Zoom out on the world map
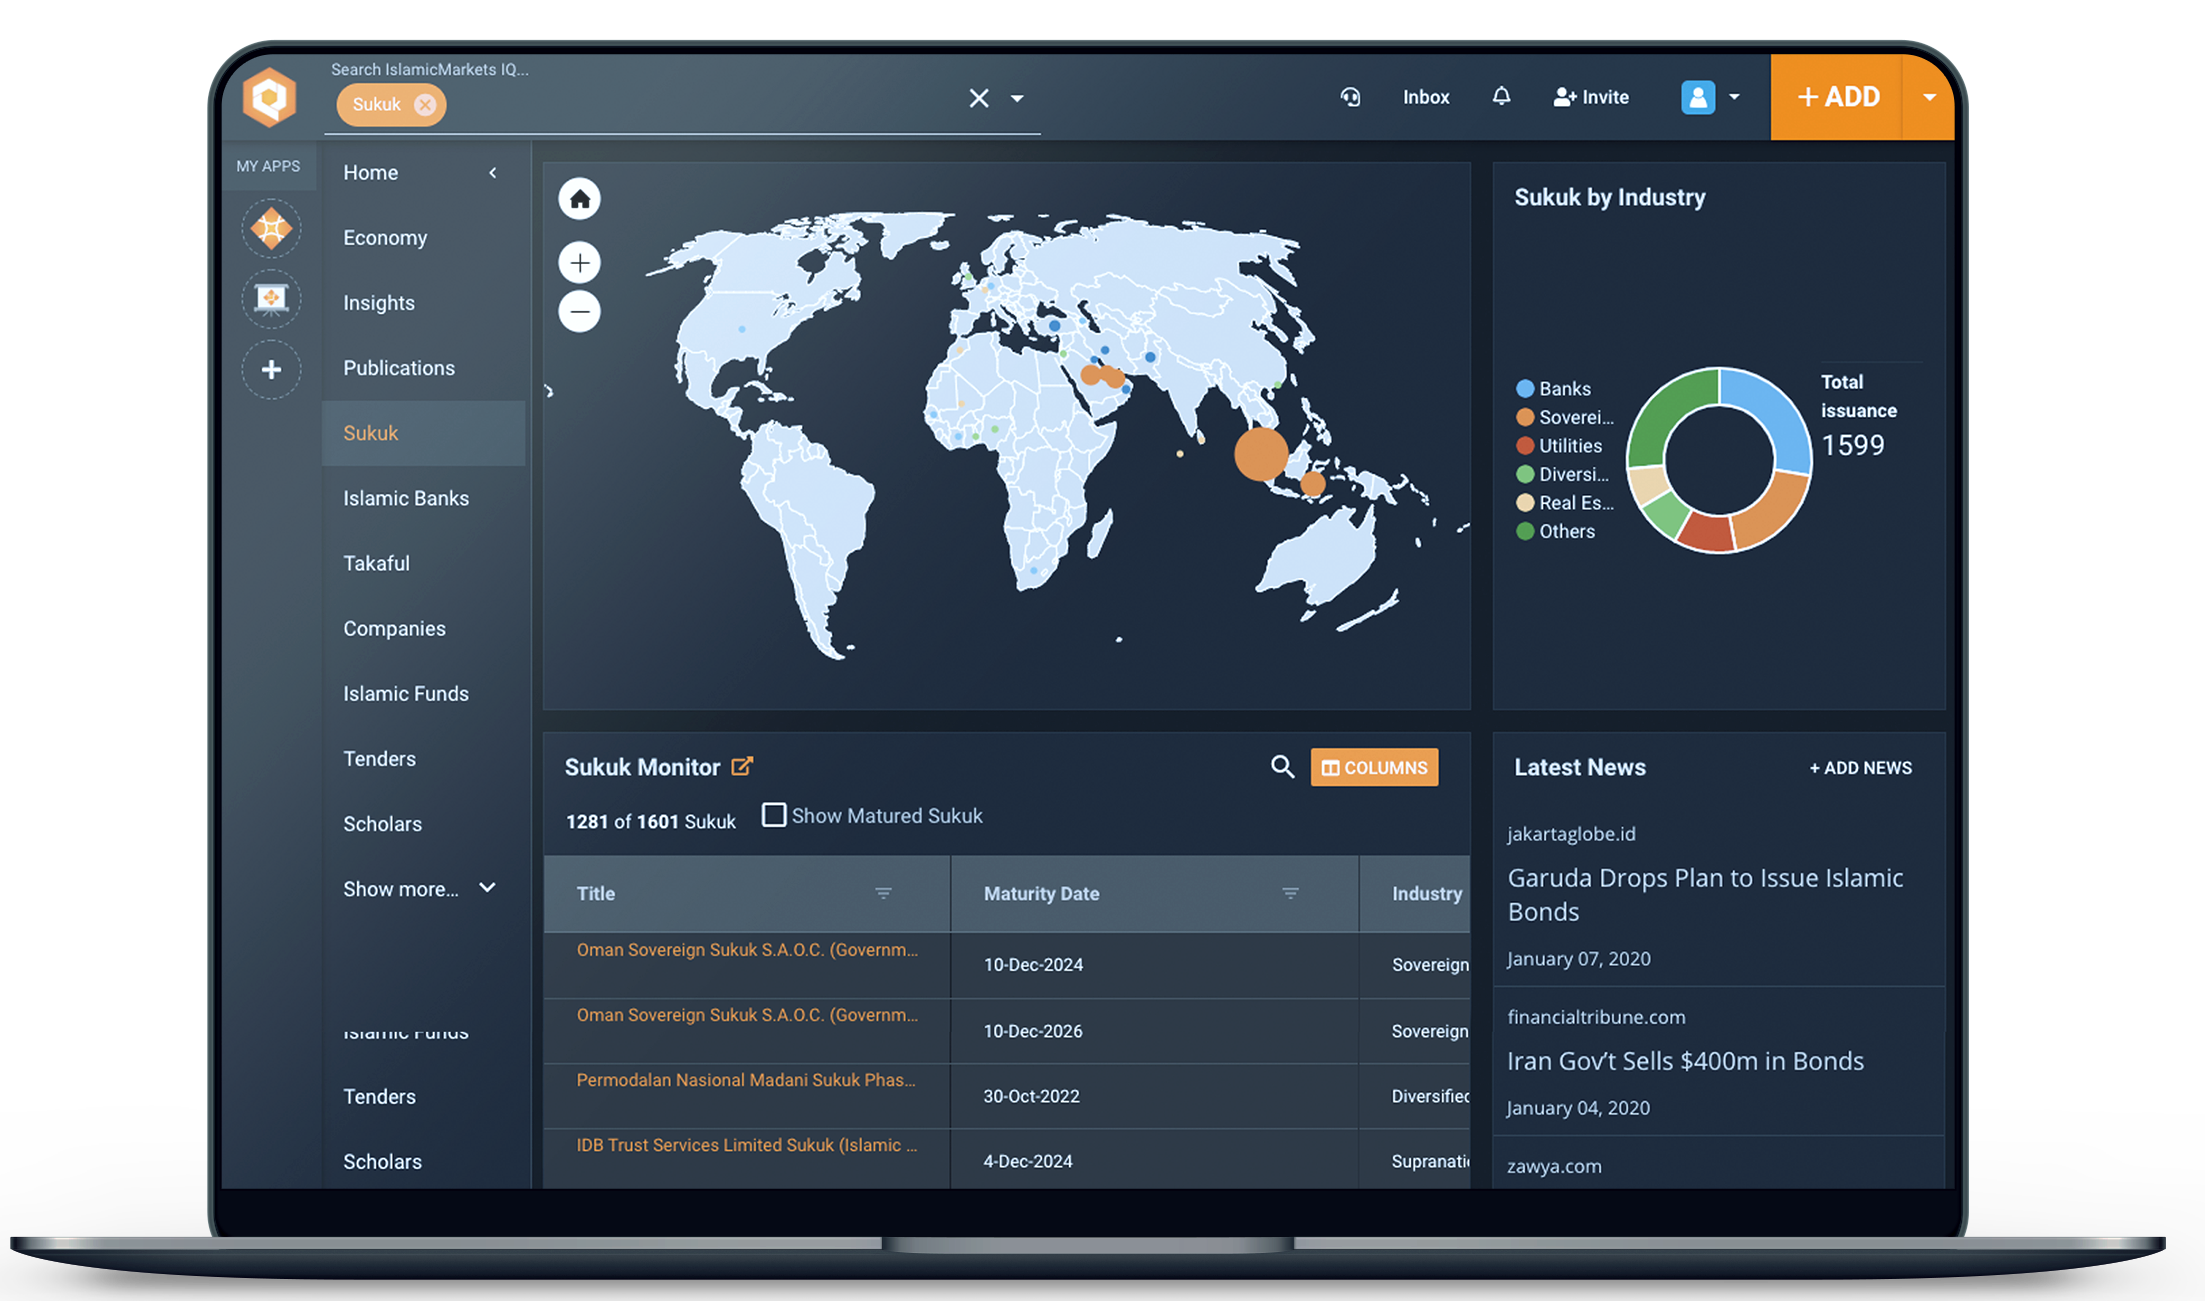Viewport: 2205px width, 1301px height. pos(579,312)
